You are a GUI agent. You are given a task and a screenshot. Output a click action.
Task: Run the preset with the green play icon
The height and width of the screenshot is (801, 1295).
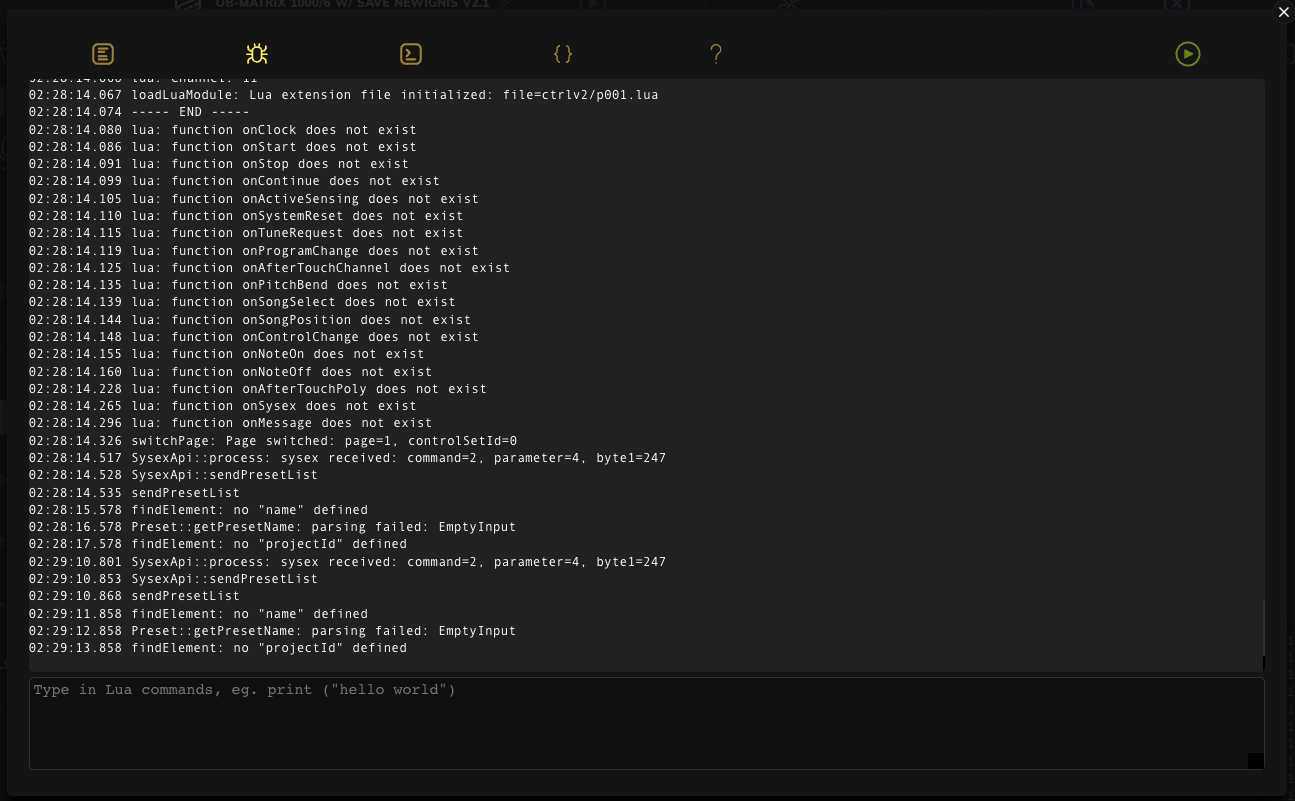coord(1188,54)
